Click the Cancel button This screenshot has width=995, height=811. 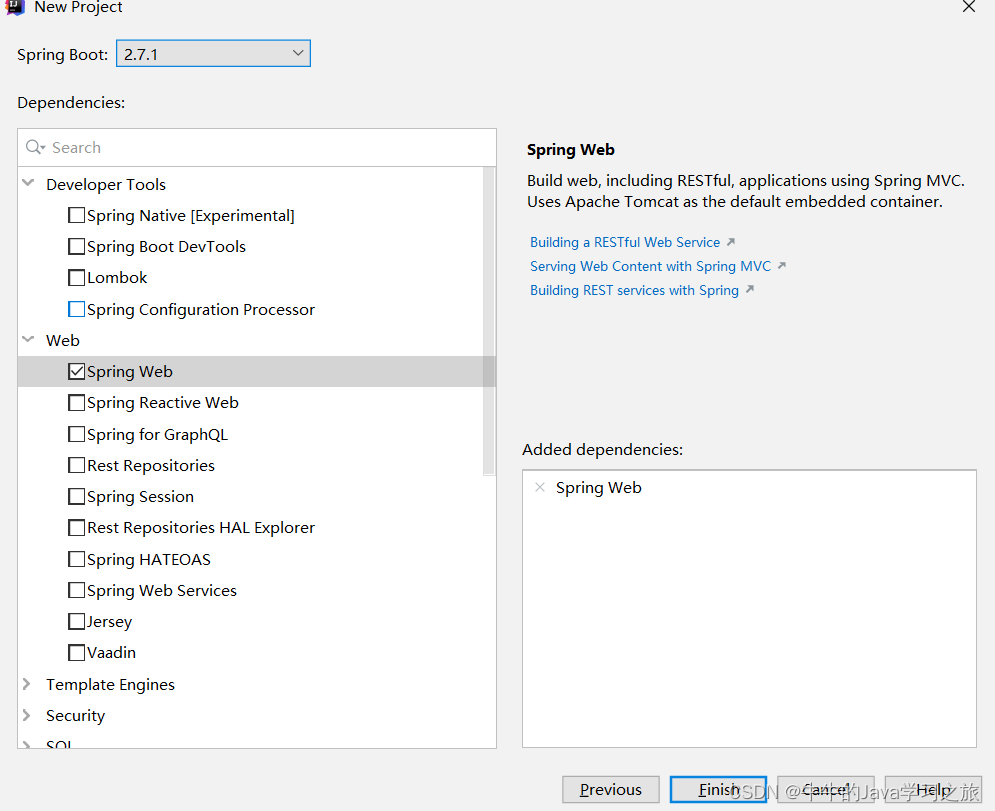pyautogui.click(x=826, y=789)
